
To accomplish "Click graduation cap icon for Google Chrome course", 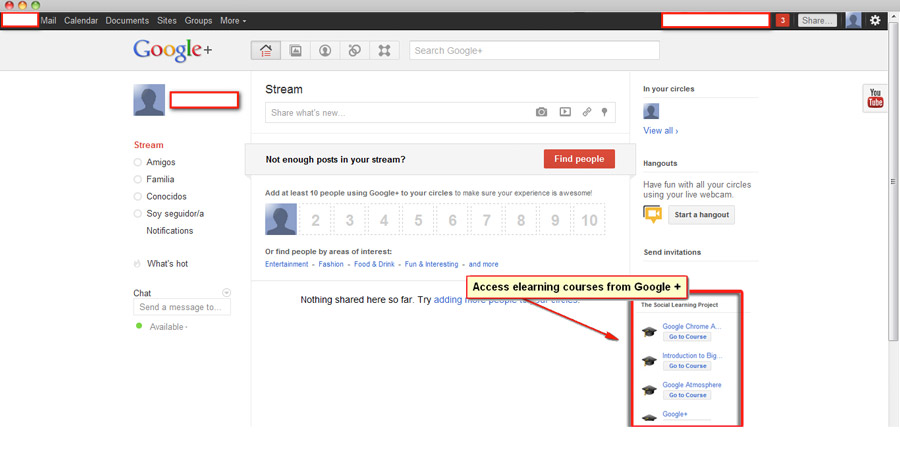I will click(649, 331).
